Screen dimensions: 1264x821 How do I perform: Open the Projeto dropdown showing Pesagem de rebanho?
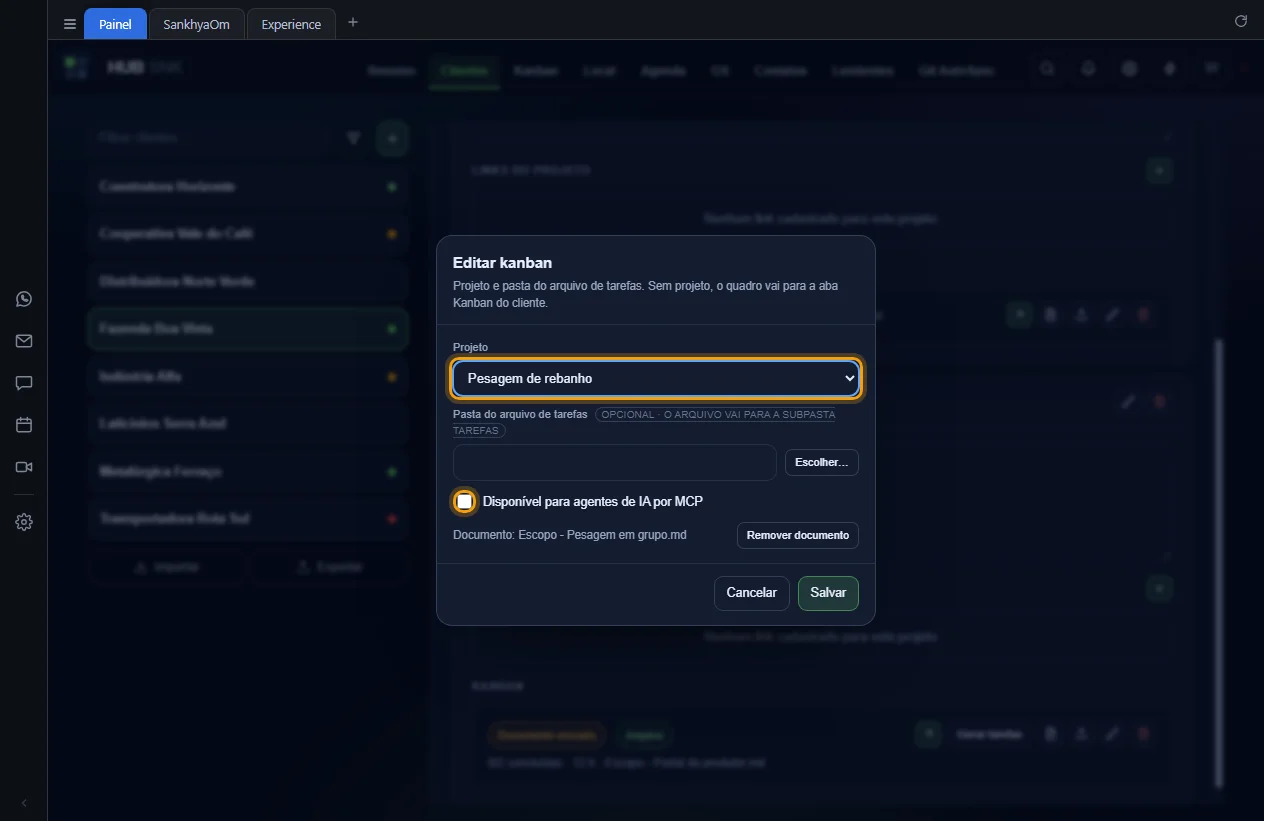pos(656,378)
